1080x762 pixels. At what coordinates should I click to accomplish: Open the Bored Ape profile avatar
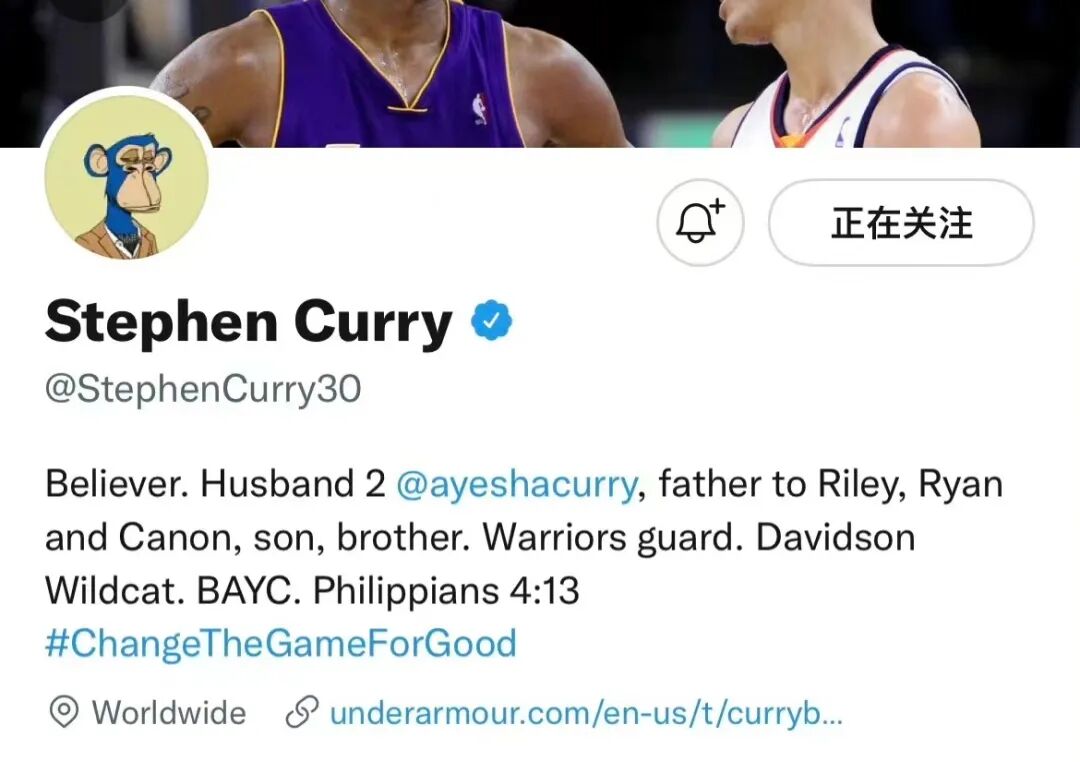point(127,178)
